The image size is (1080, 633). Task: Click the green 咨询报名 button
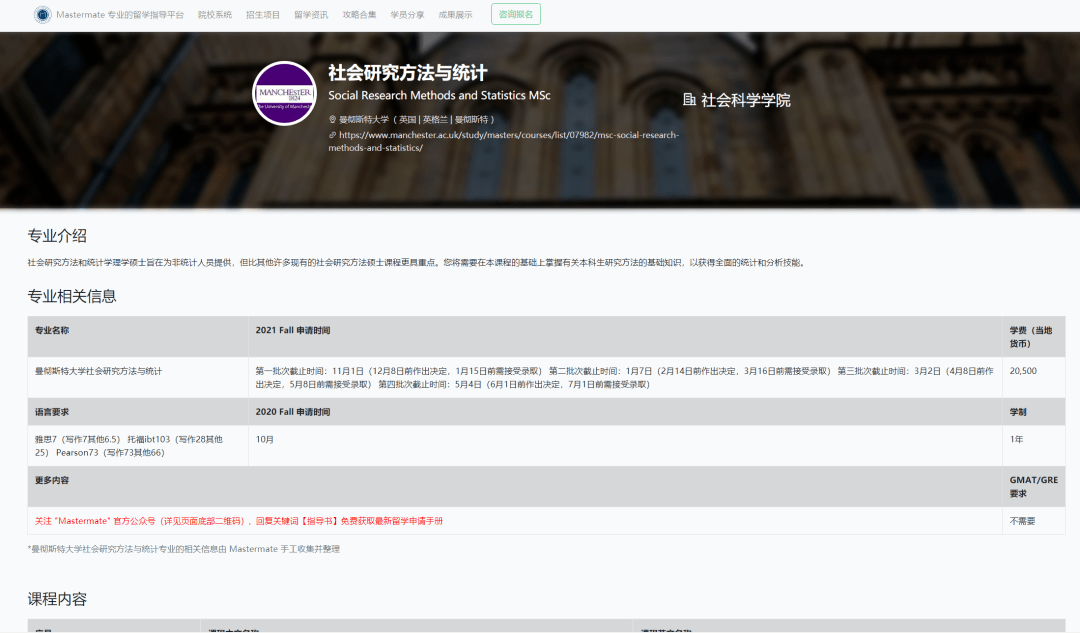(516, 14)
